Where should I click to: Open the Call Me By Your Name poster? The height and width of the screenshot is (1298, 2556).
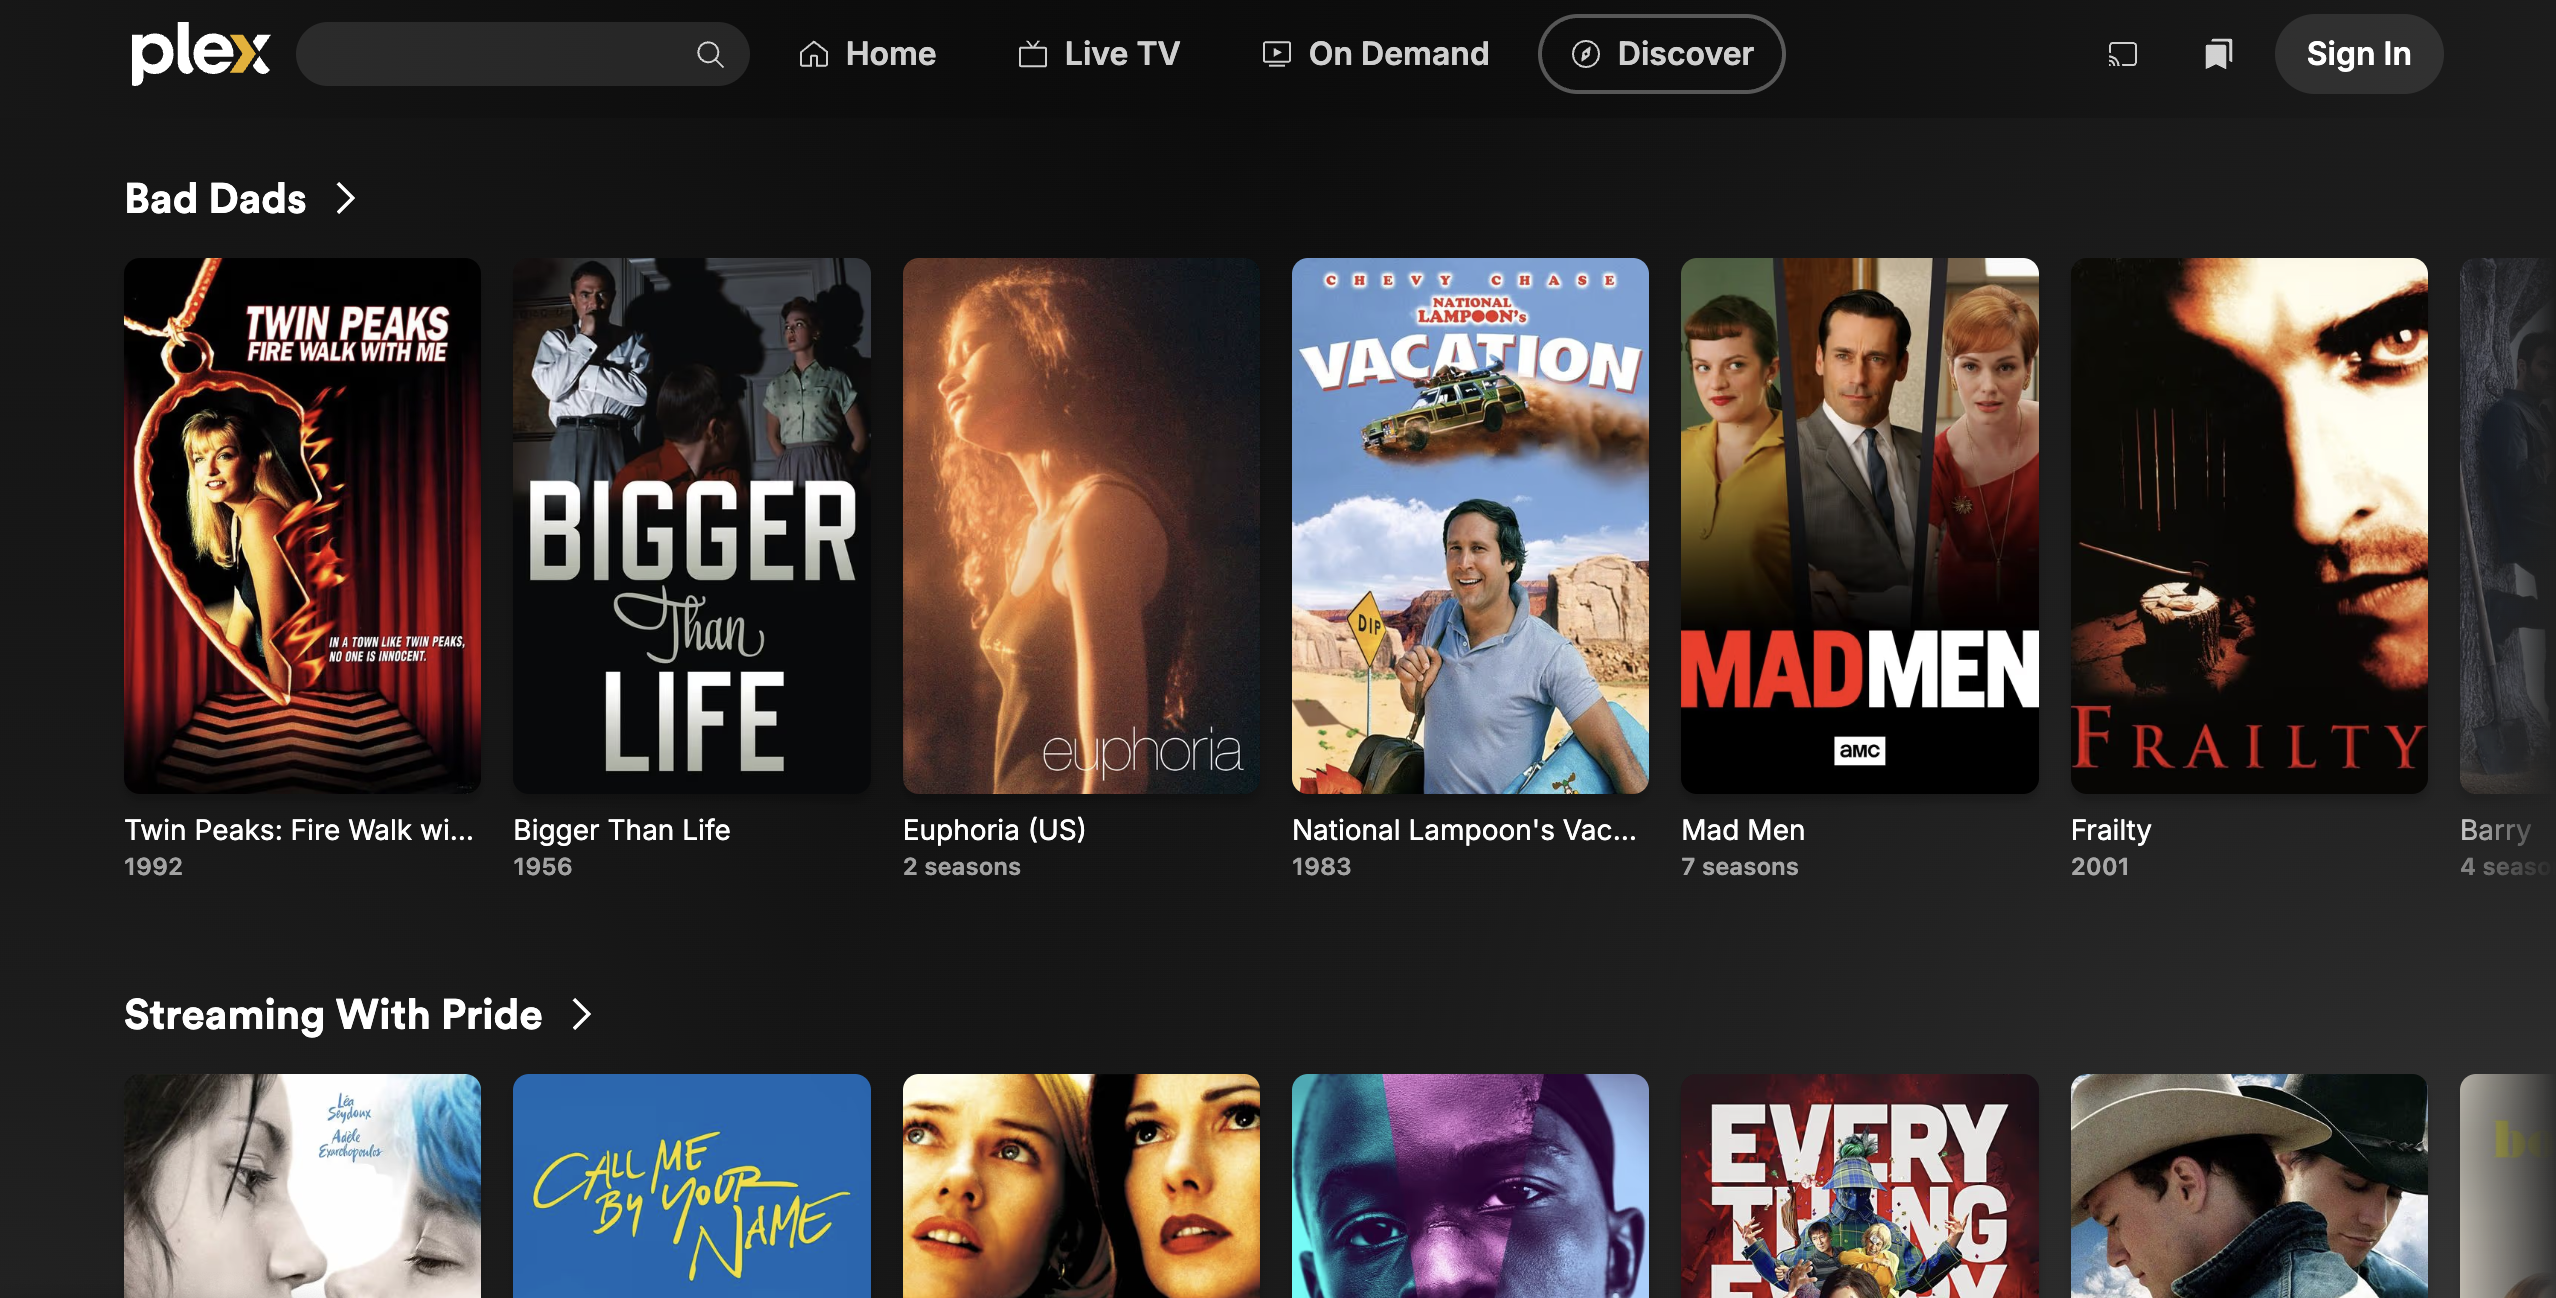click(691, 1186)
